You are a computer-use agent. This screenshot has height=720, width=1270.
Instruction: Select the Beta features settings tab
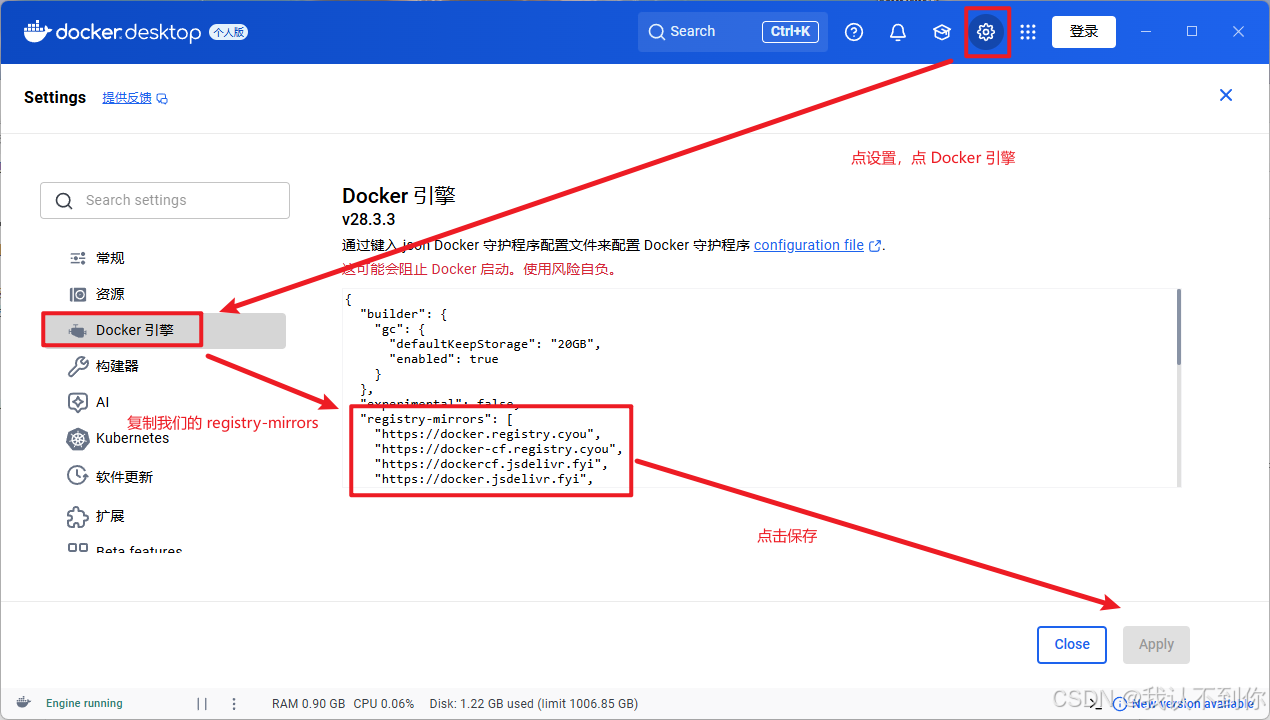point(163,548)
